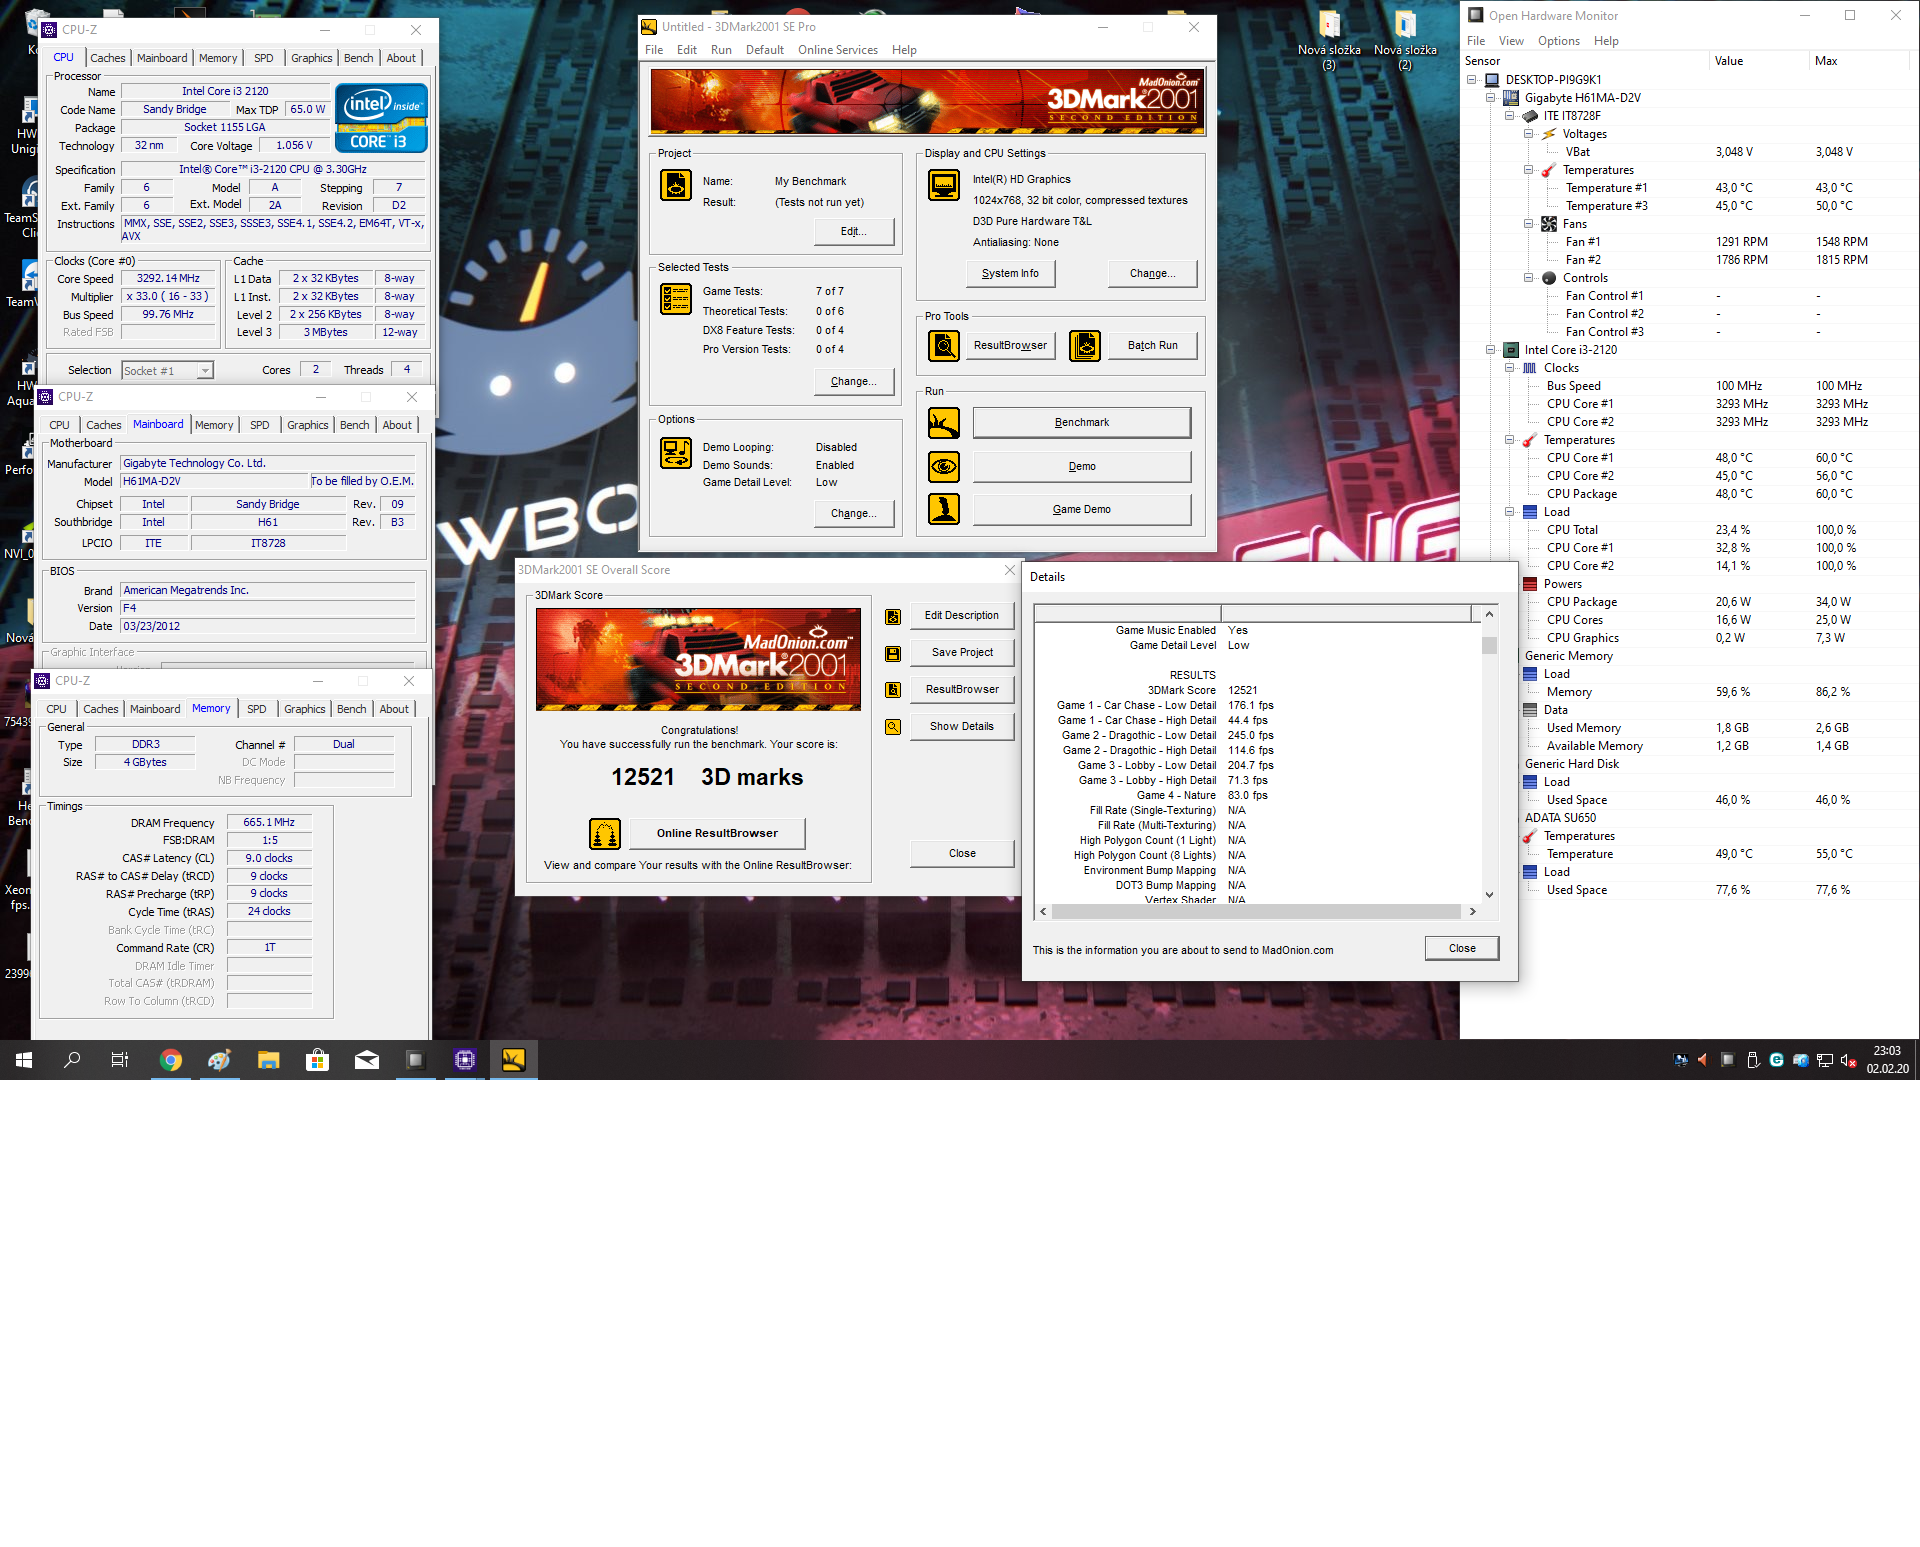The width and height of the screenshot is (1920, 1547).
Task: Click Change... button in Selected Tests
Action: 852,381
